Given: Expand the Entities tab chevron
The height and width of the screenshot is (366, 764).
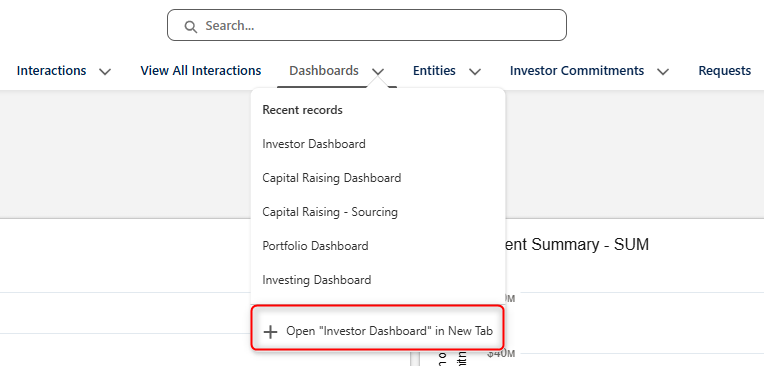Looking at the screenshot, I should 475,72.
